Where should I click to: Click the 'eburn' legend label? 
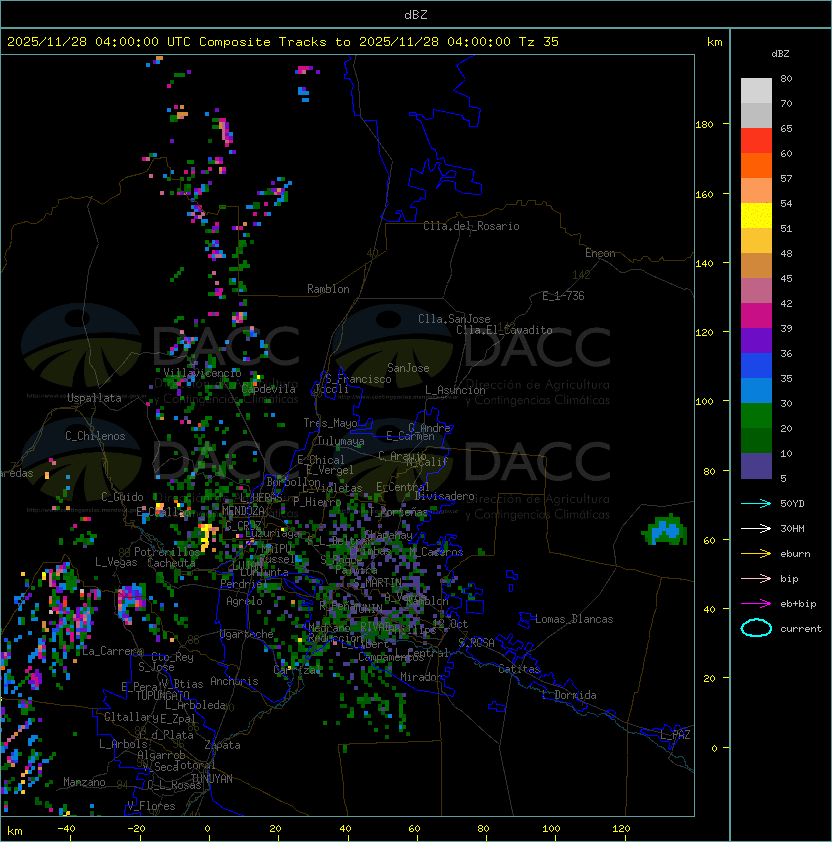coord(795,554)
